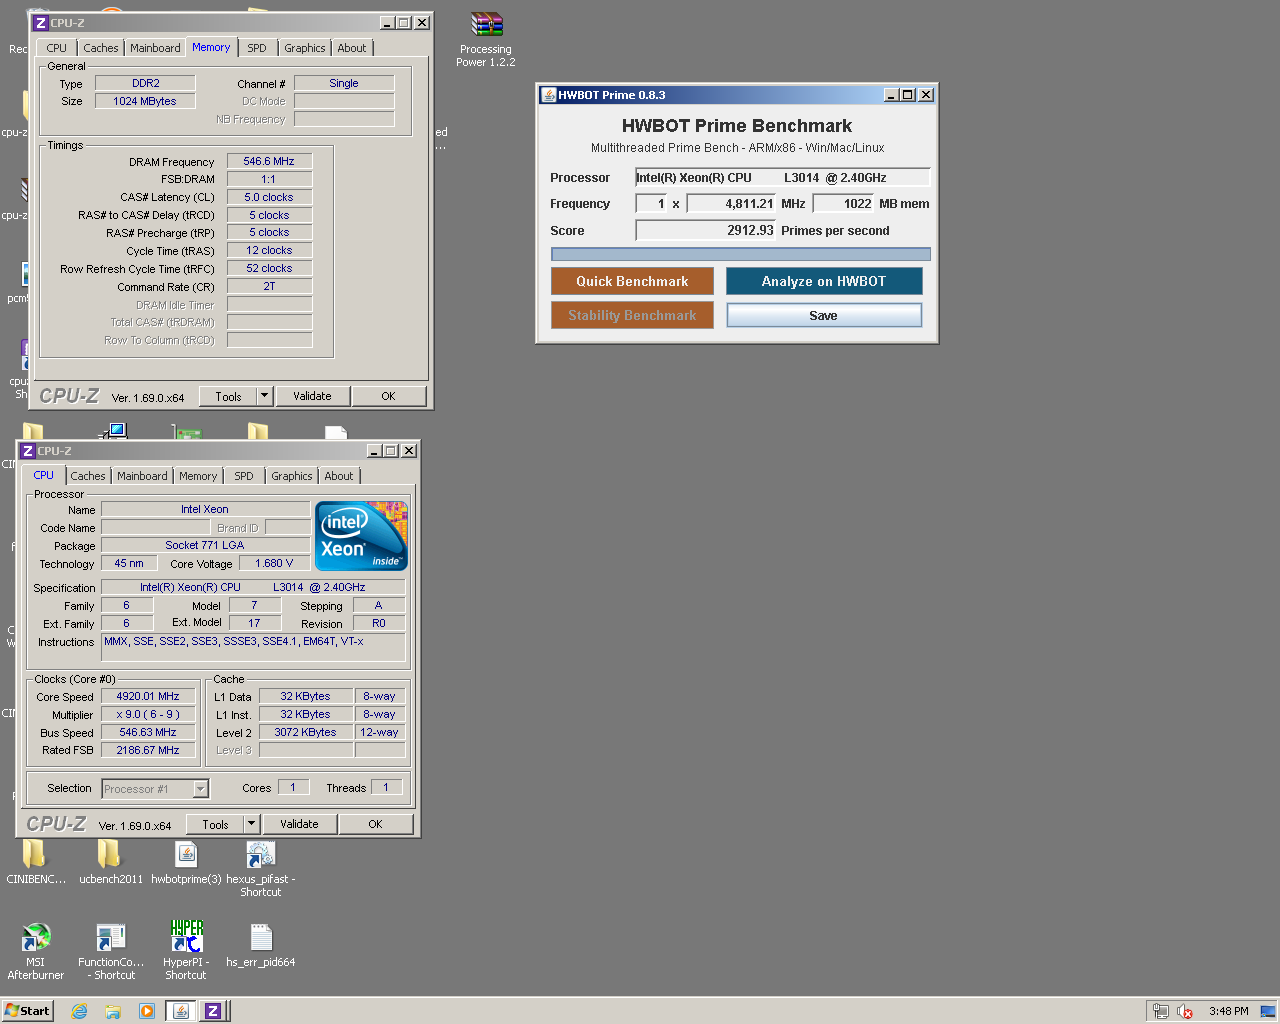Switch to HWBOT Prime taskbar button

point(181,1011)
